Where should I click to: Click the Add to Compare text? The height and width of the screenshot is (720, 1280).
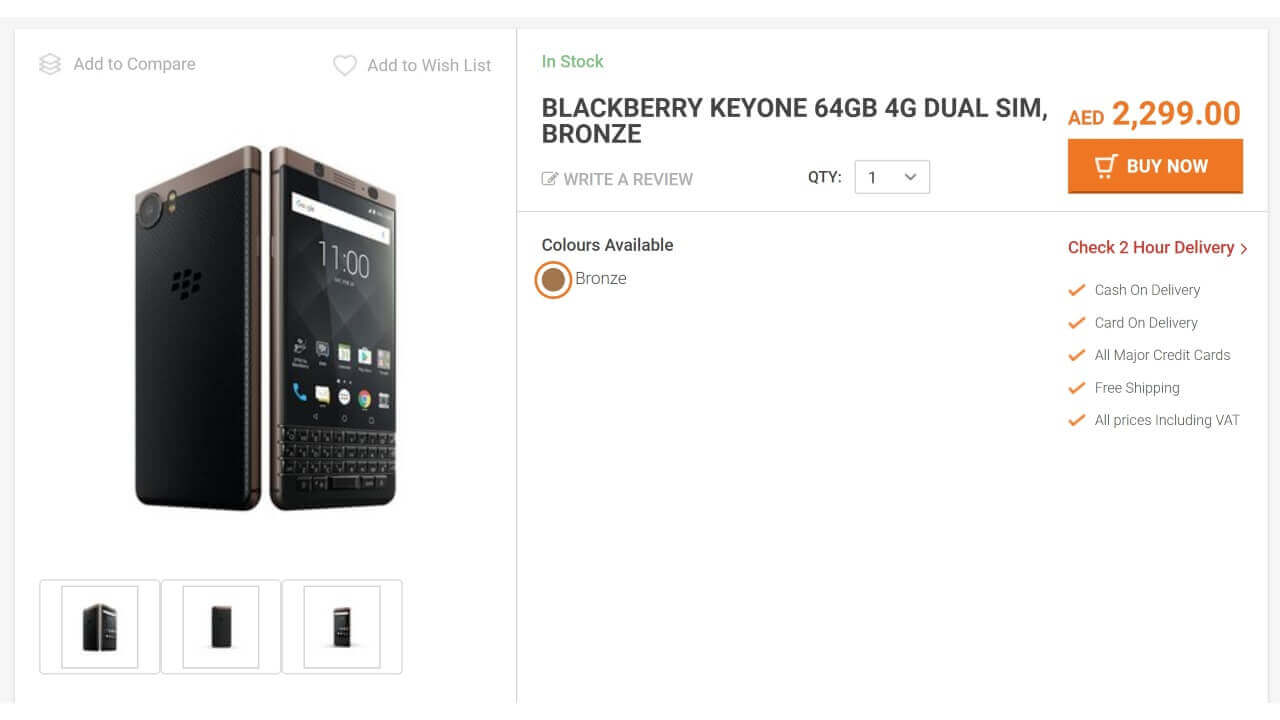pyautogui.click(x=134, y=64)
